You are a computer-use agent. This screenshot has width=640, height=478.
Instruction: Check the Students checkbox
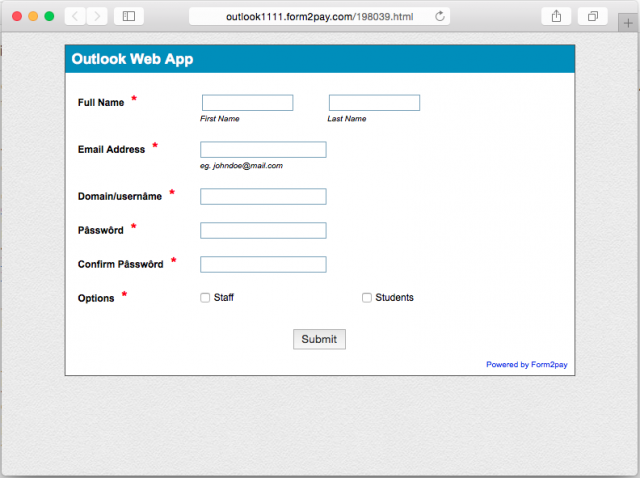point(367,298)
